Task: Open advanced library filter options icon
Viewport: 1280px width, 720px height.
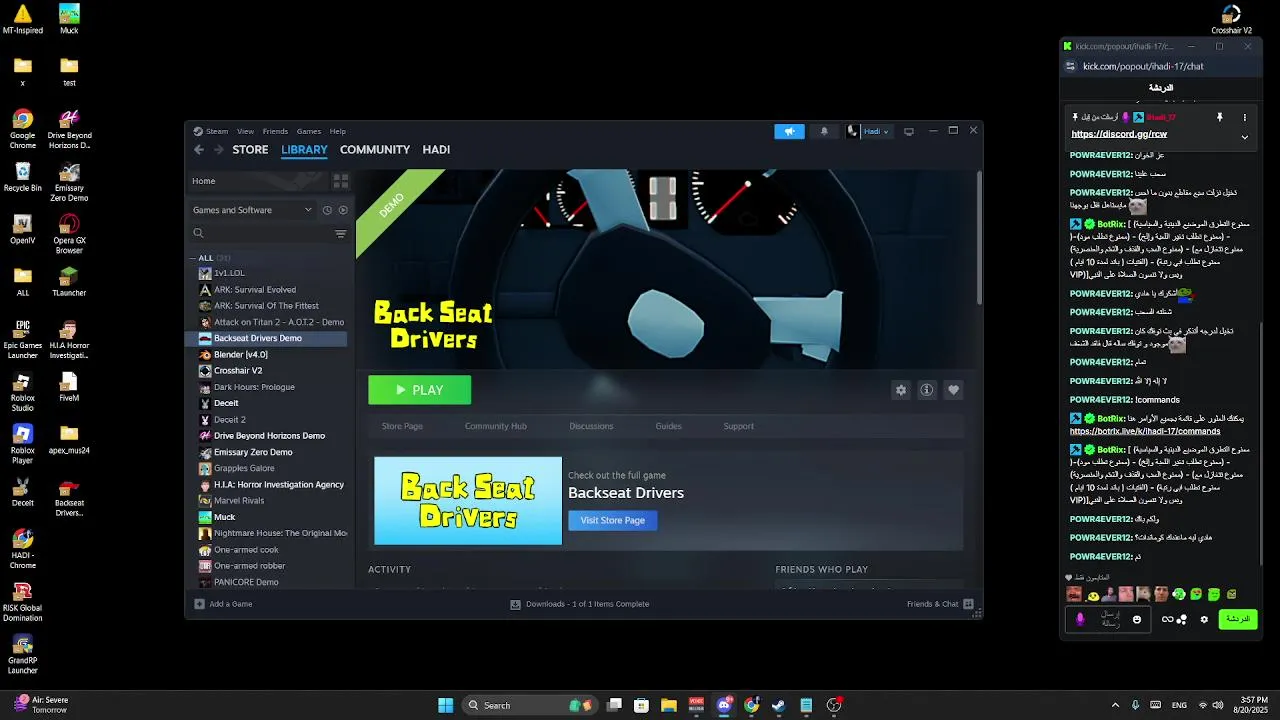Action: (x=340, y=233)
